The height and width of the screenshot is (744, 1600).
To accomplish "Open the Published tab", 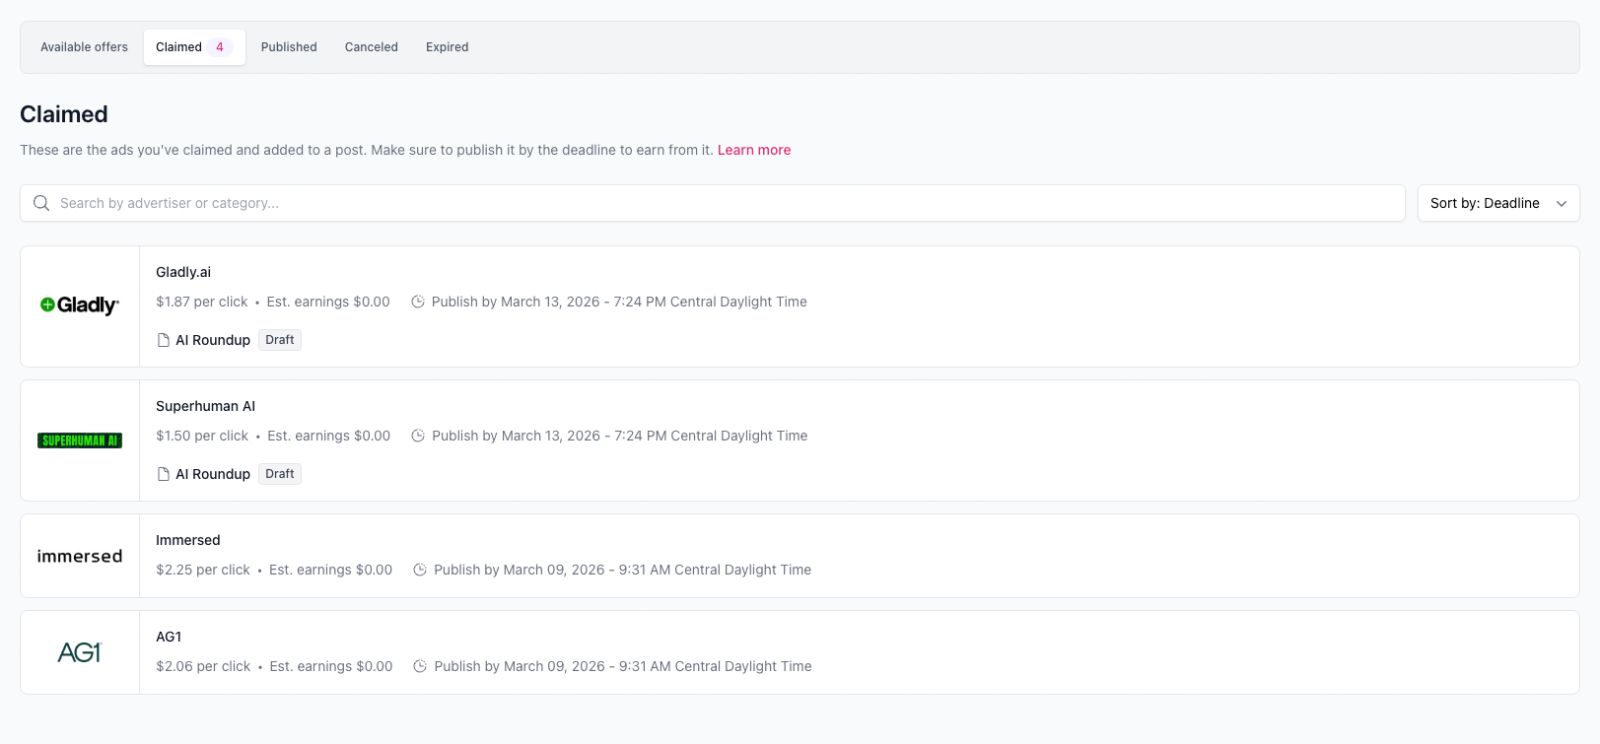I will (x=289, y=47).
